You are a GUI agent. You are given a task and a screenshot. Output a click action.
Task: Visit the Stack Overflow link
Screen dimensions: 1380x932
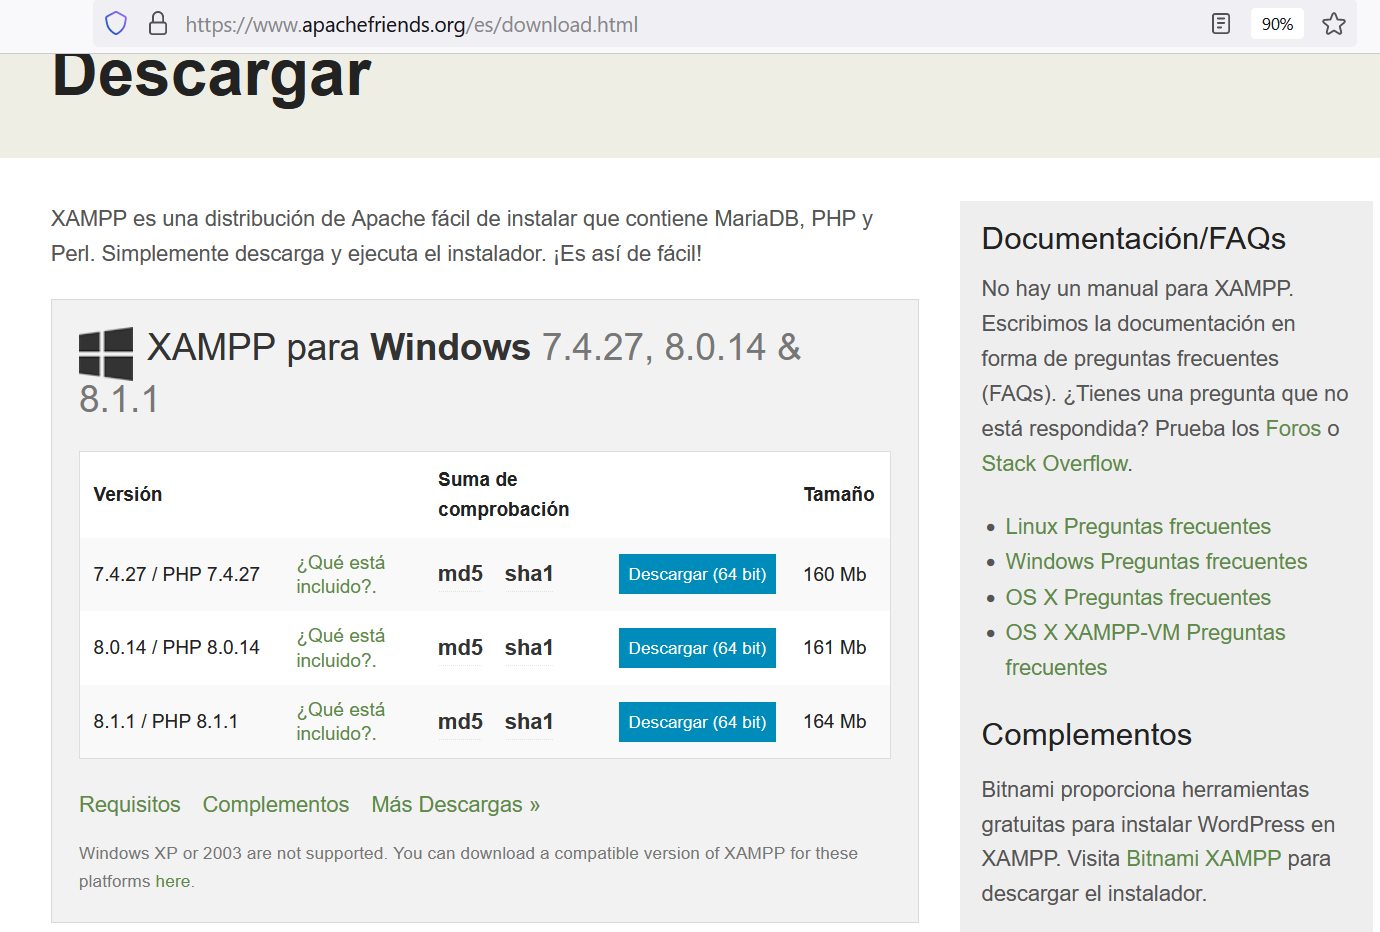point(1055,464)
